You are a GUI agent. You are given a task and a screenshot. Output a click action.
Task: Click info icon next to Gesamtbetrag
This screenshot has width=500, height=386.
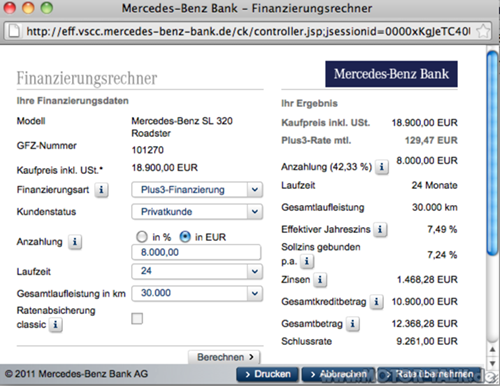pyautogui.click(x=353, y=324)
